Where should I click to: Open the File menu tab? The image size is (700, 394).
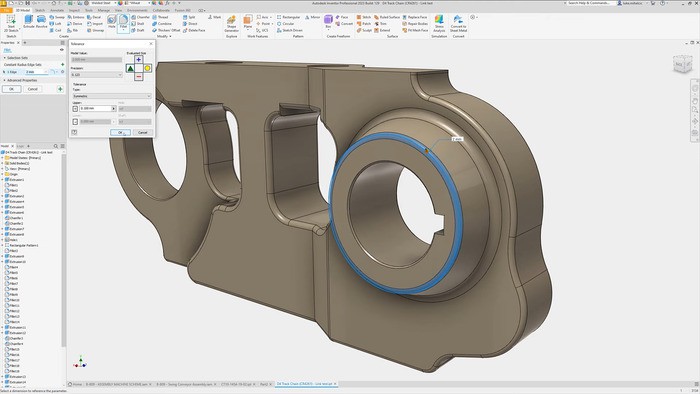[6, 10]
